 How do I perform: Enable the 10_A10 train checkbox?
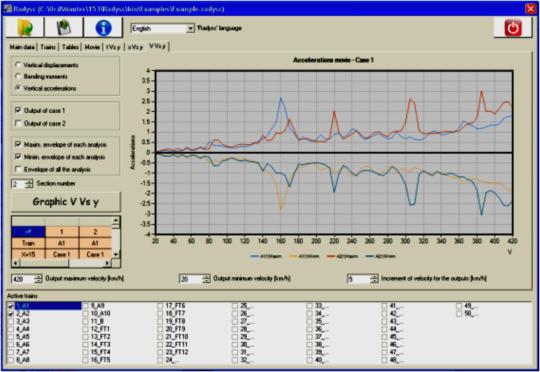point(85,313)
